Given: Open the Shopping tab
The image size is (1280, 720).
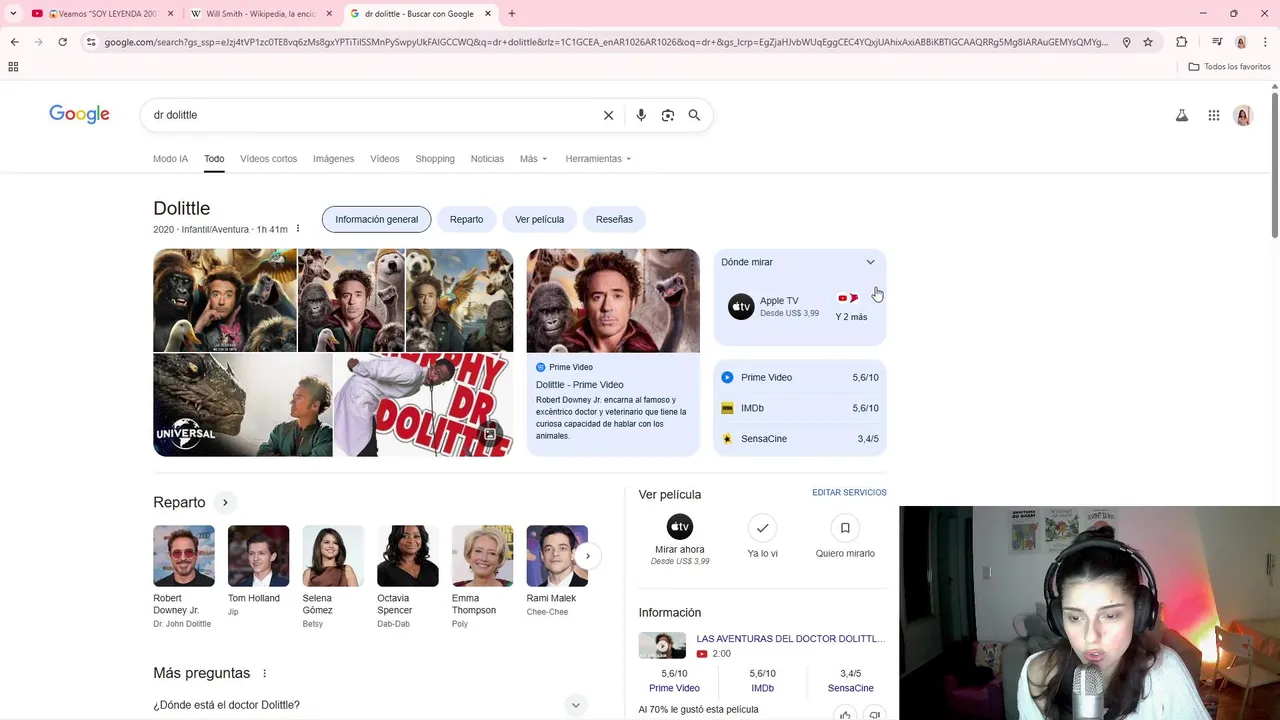Looking at the screenshot, I should point(435,159).
